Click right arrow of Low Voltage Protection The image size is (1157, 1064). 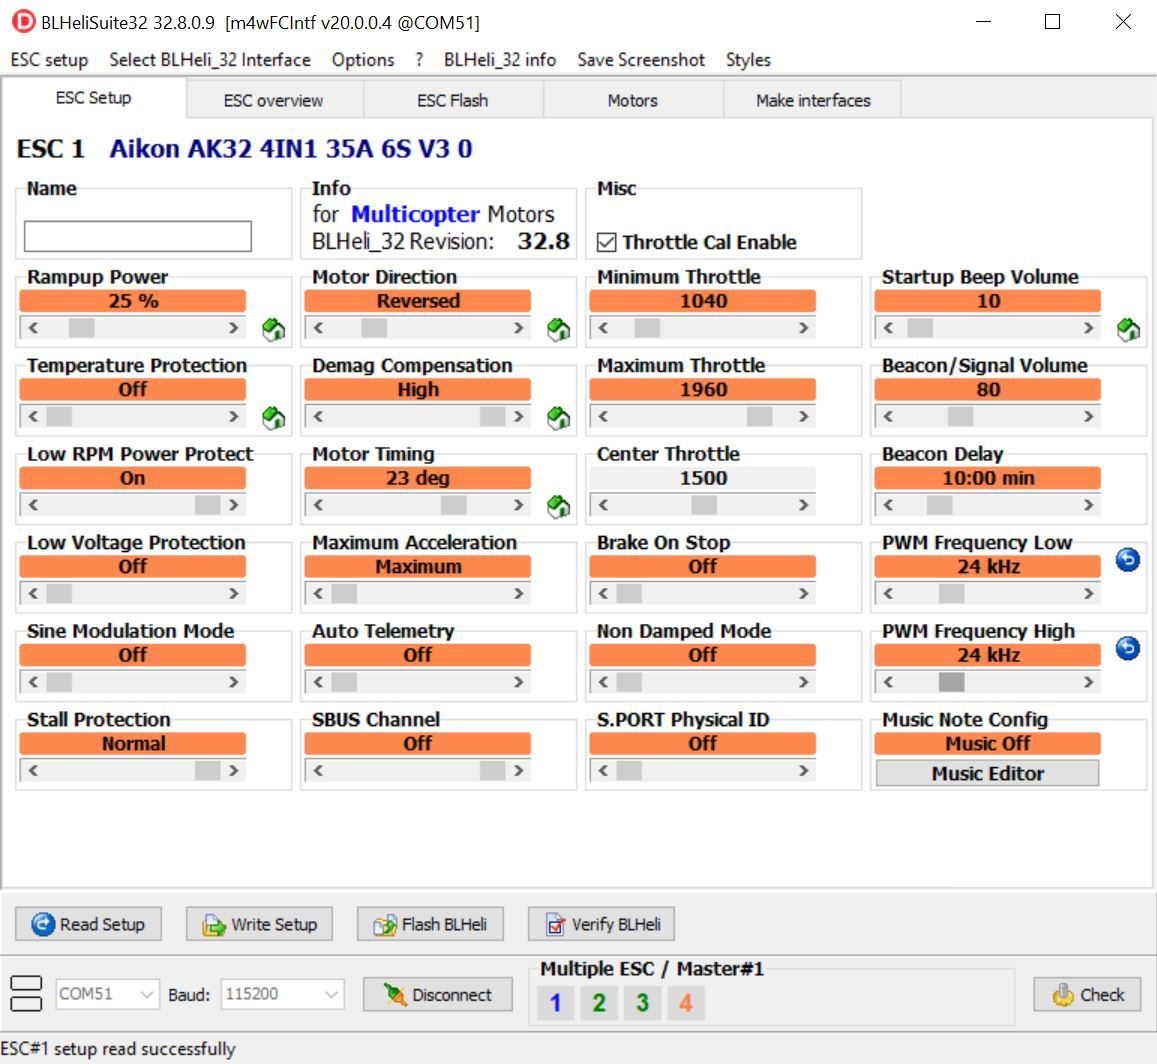[x=234, y=593]
